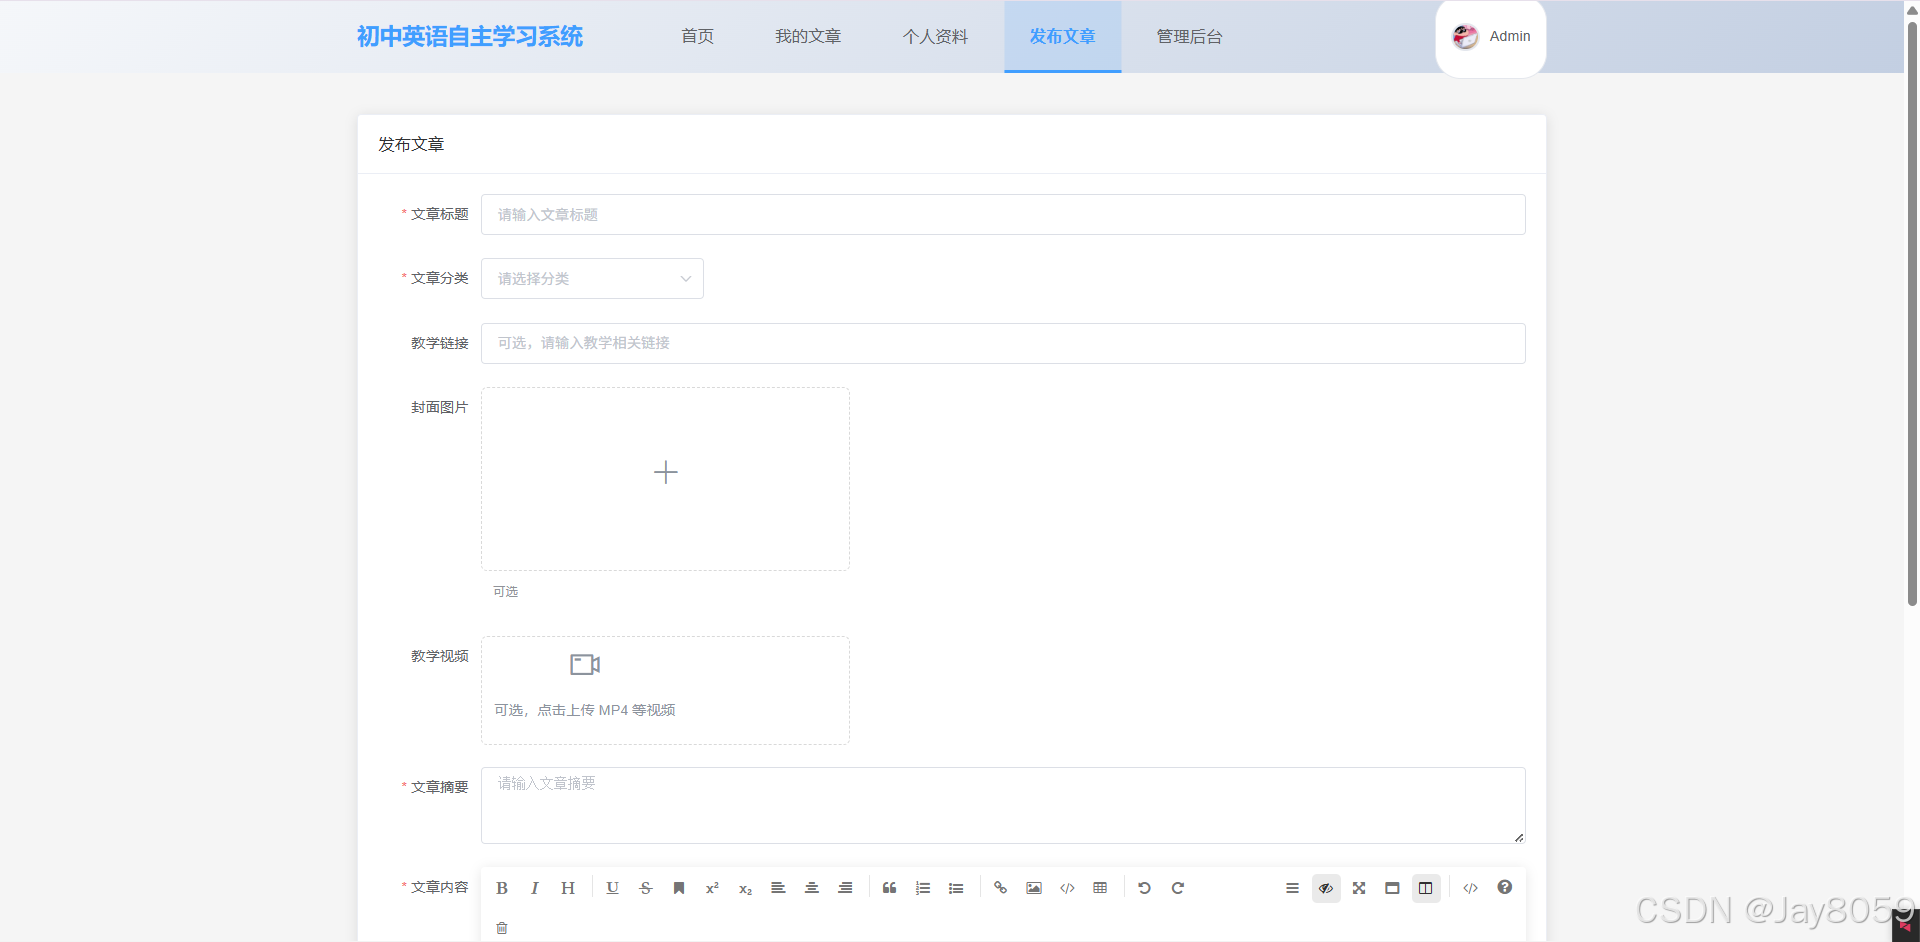Open the editor navigation menu icon

(x=1292, y=888)
